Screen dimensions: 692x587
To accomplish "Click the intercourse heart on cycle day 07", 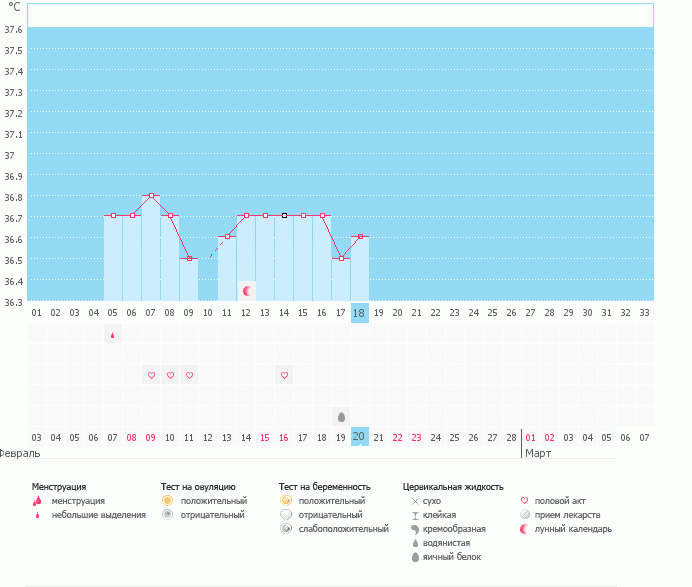I will (151, 375).
